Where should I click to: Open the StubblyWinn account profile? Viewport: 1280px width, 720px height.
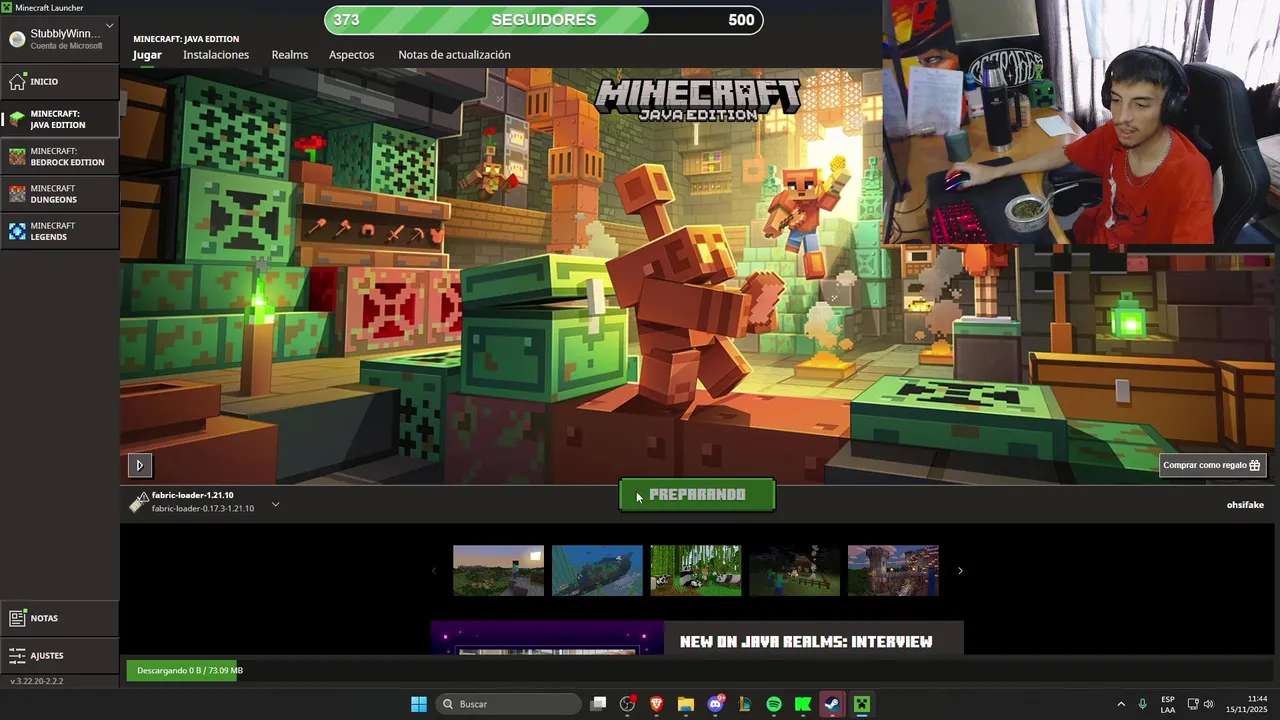[x=59, y=39]
